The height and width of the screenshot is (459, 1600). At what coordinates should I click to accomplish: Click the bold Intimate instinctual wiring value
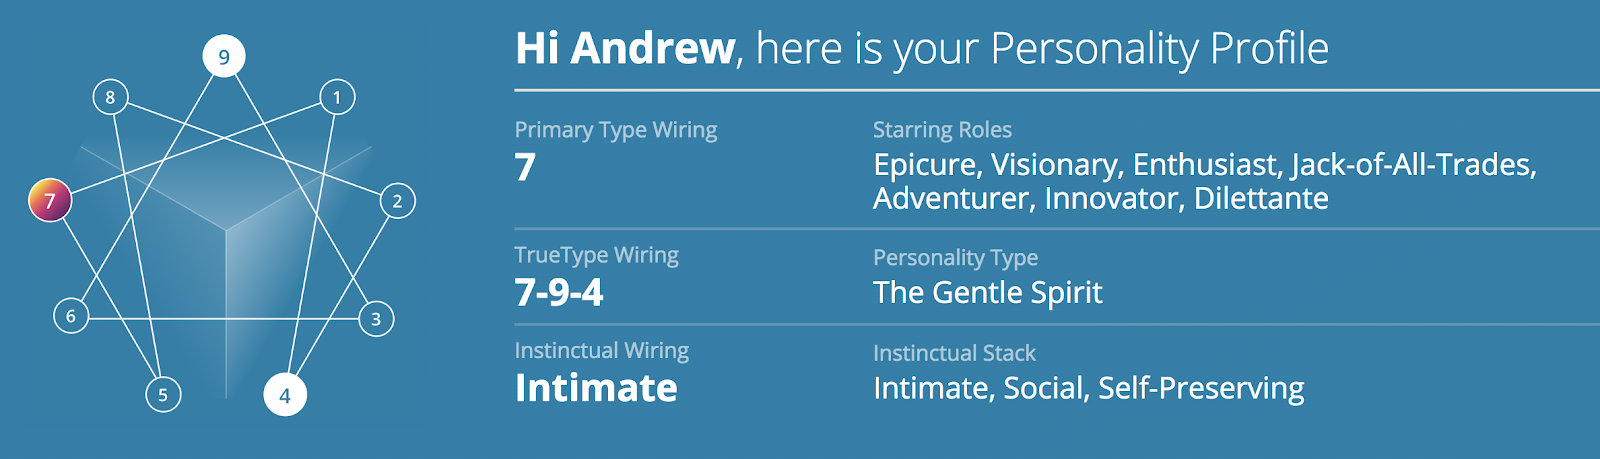596,388
